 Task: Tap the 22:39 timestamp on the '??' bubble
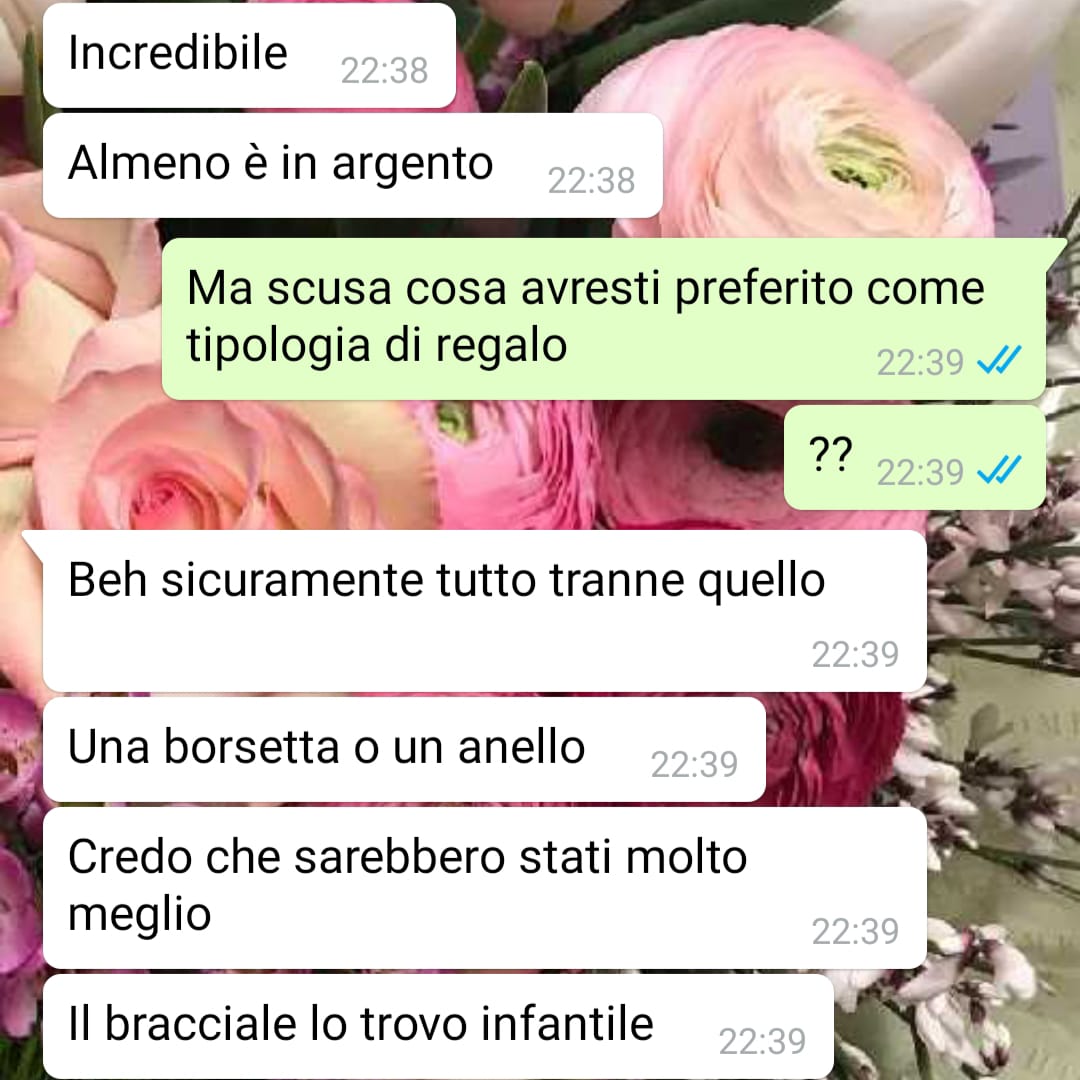click(920, 472)
